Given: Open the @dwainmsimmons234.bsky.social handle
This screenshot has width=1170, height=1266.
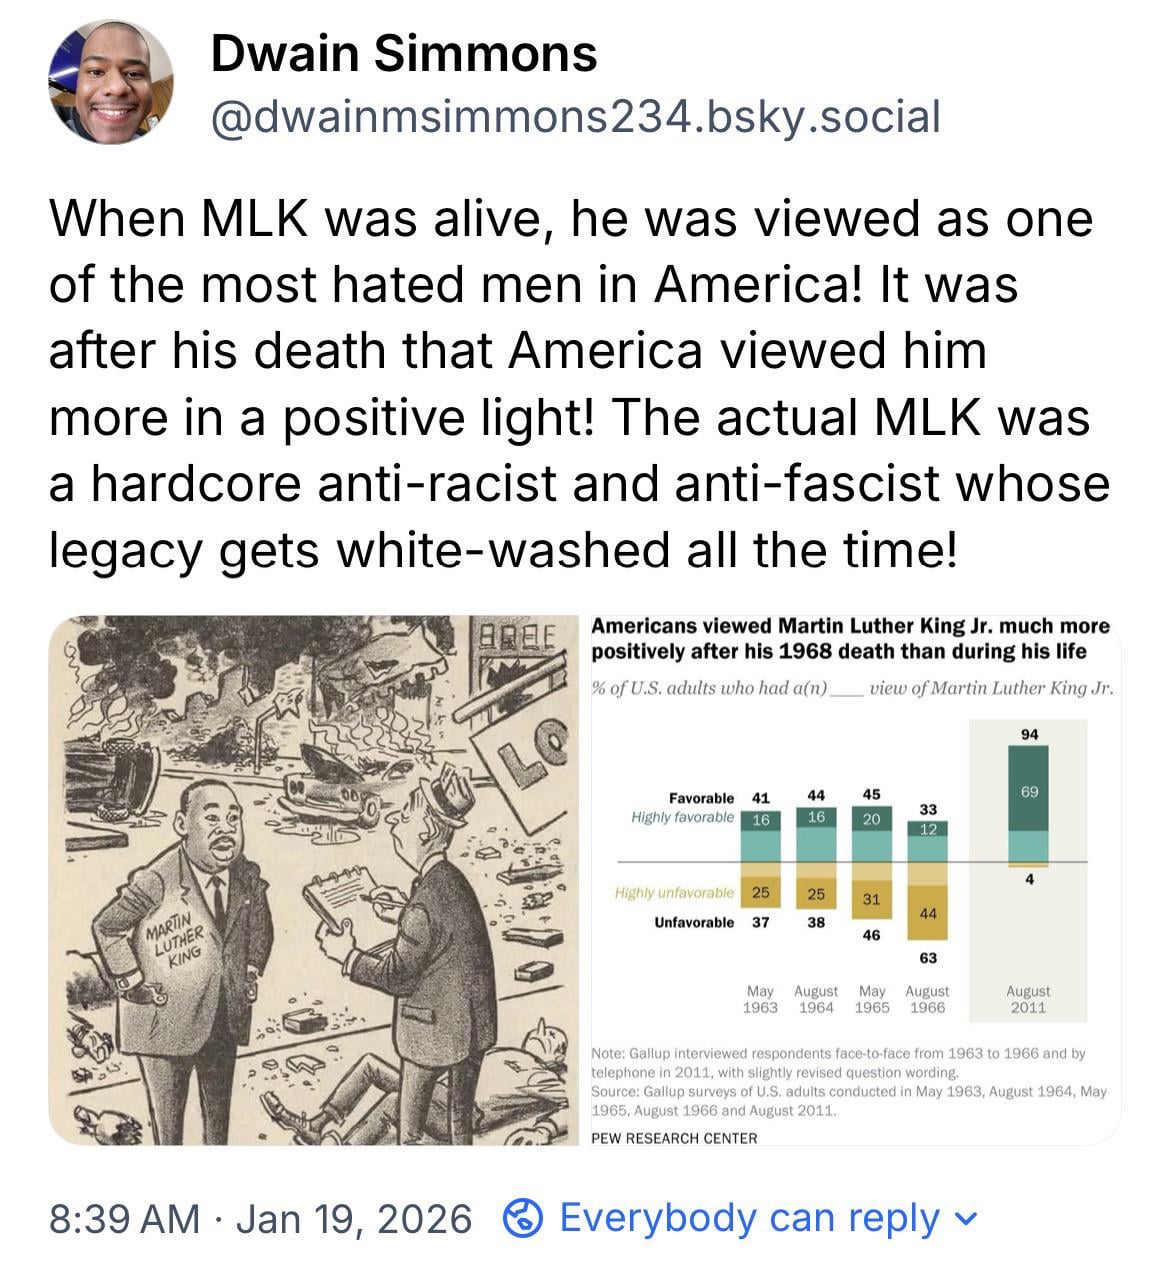Looking at the screenshot, I should (x=575, y=117).
